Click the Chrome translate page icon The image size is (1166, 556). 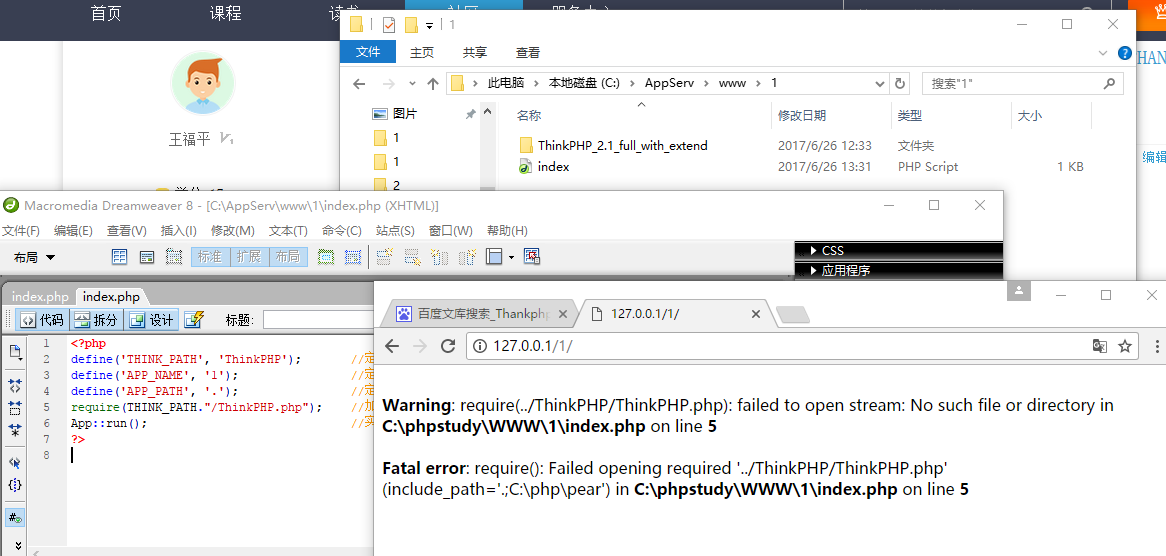click(1099, 346)
